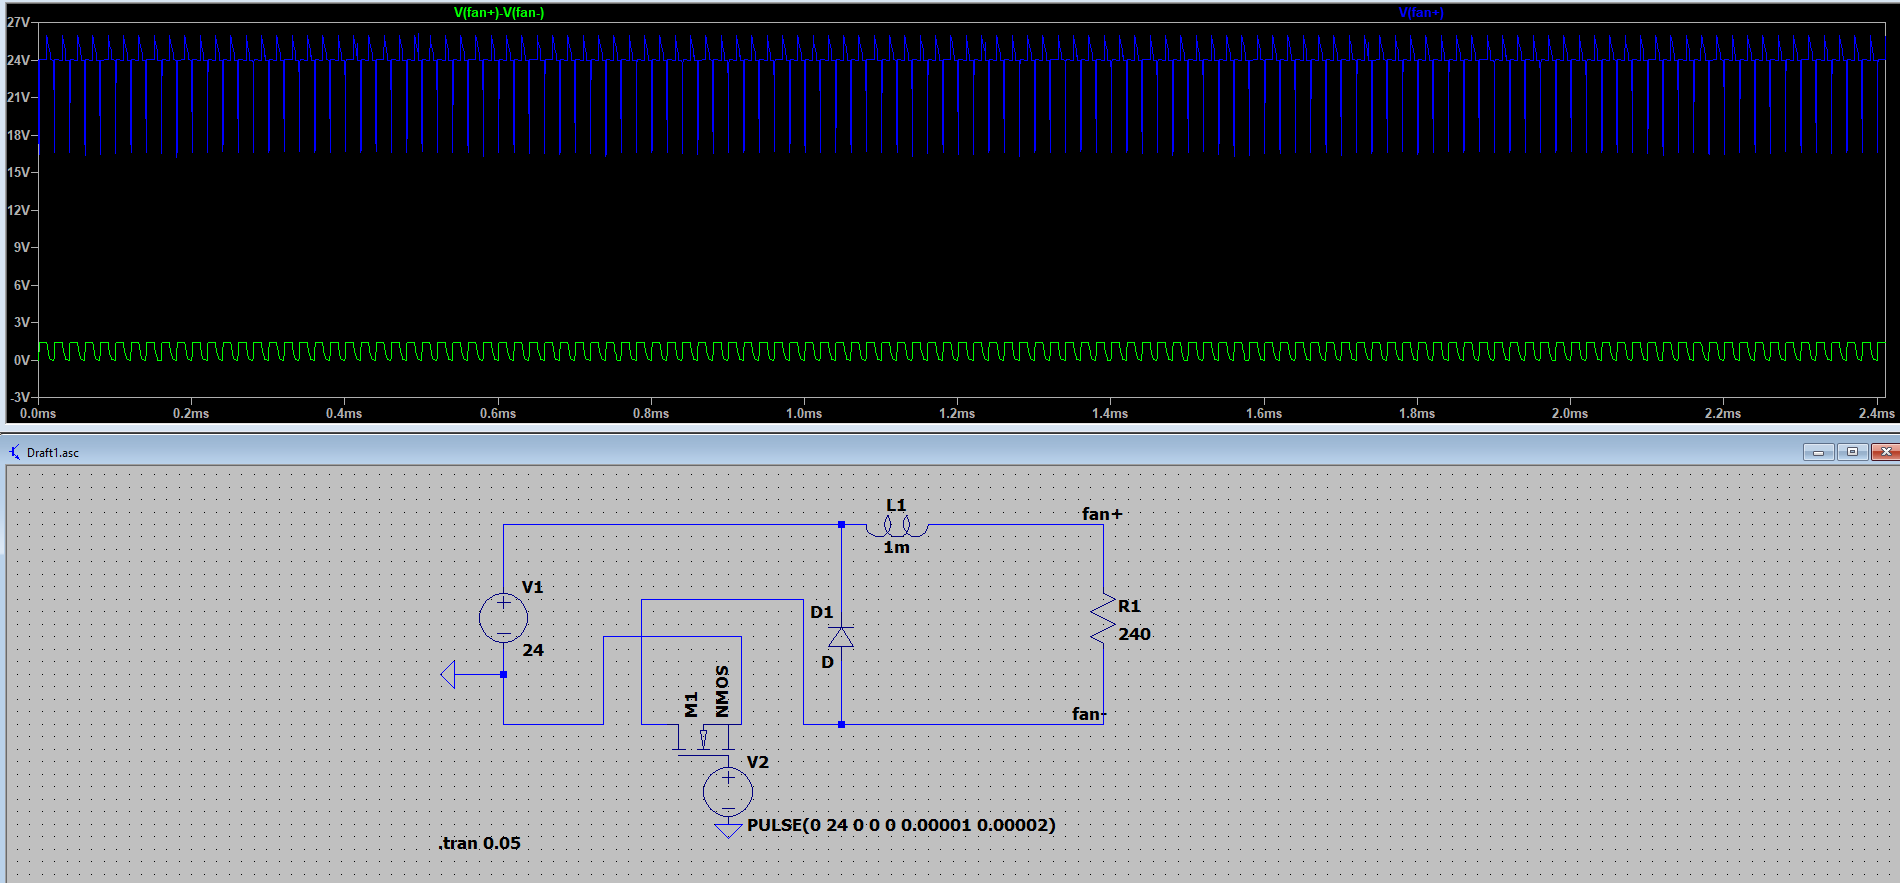The width and height of the screenshot is (1900, 883).
Task: Click the 15V vertical axis label
Action: tap(18, 172)
